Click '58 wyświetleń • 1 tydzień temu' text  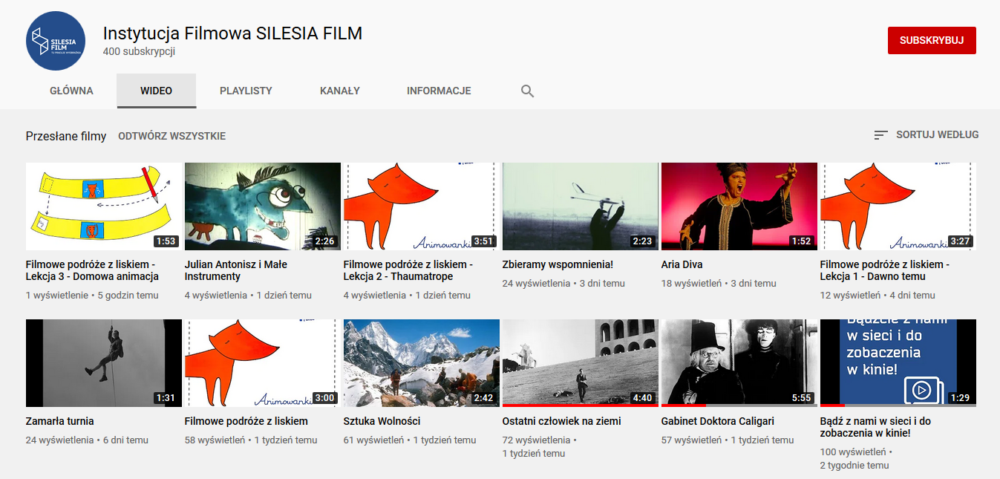[251, 440]
